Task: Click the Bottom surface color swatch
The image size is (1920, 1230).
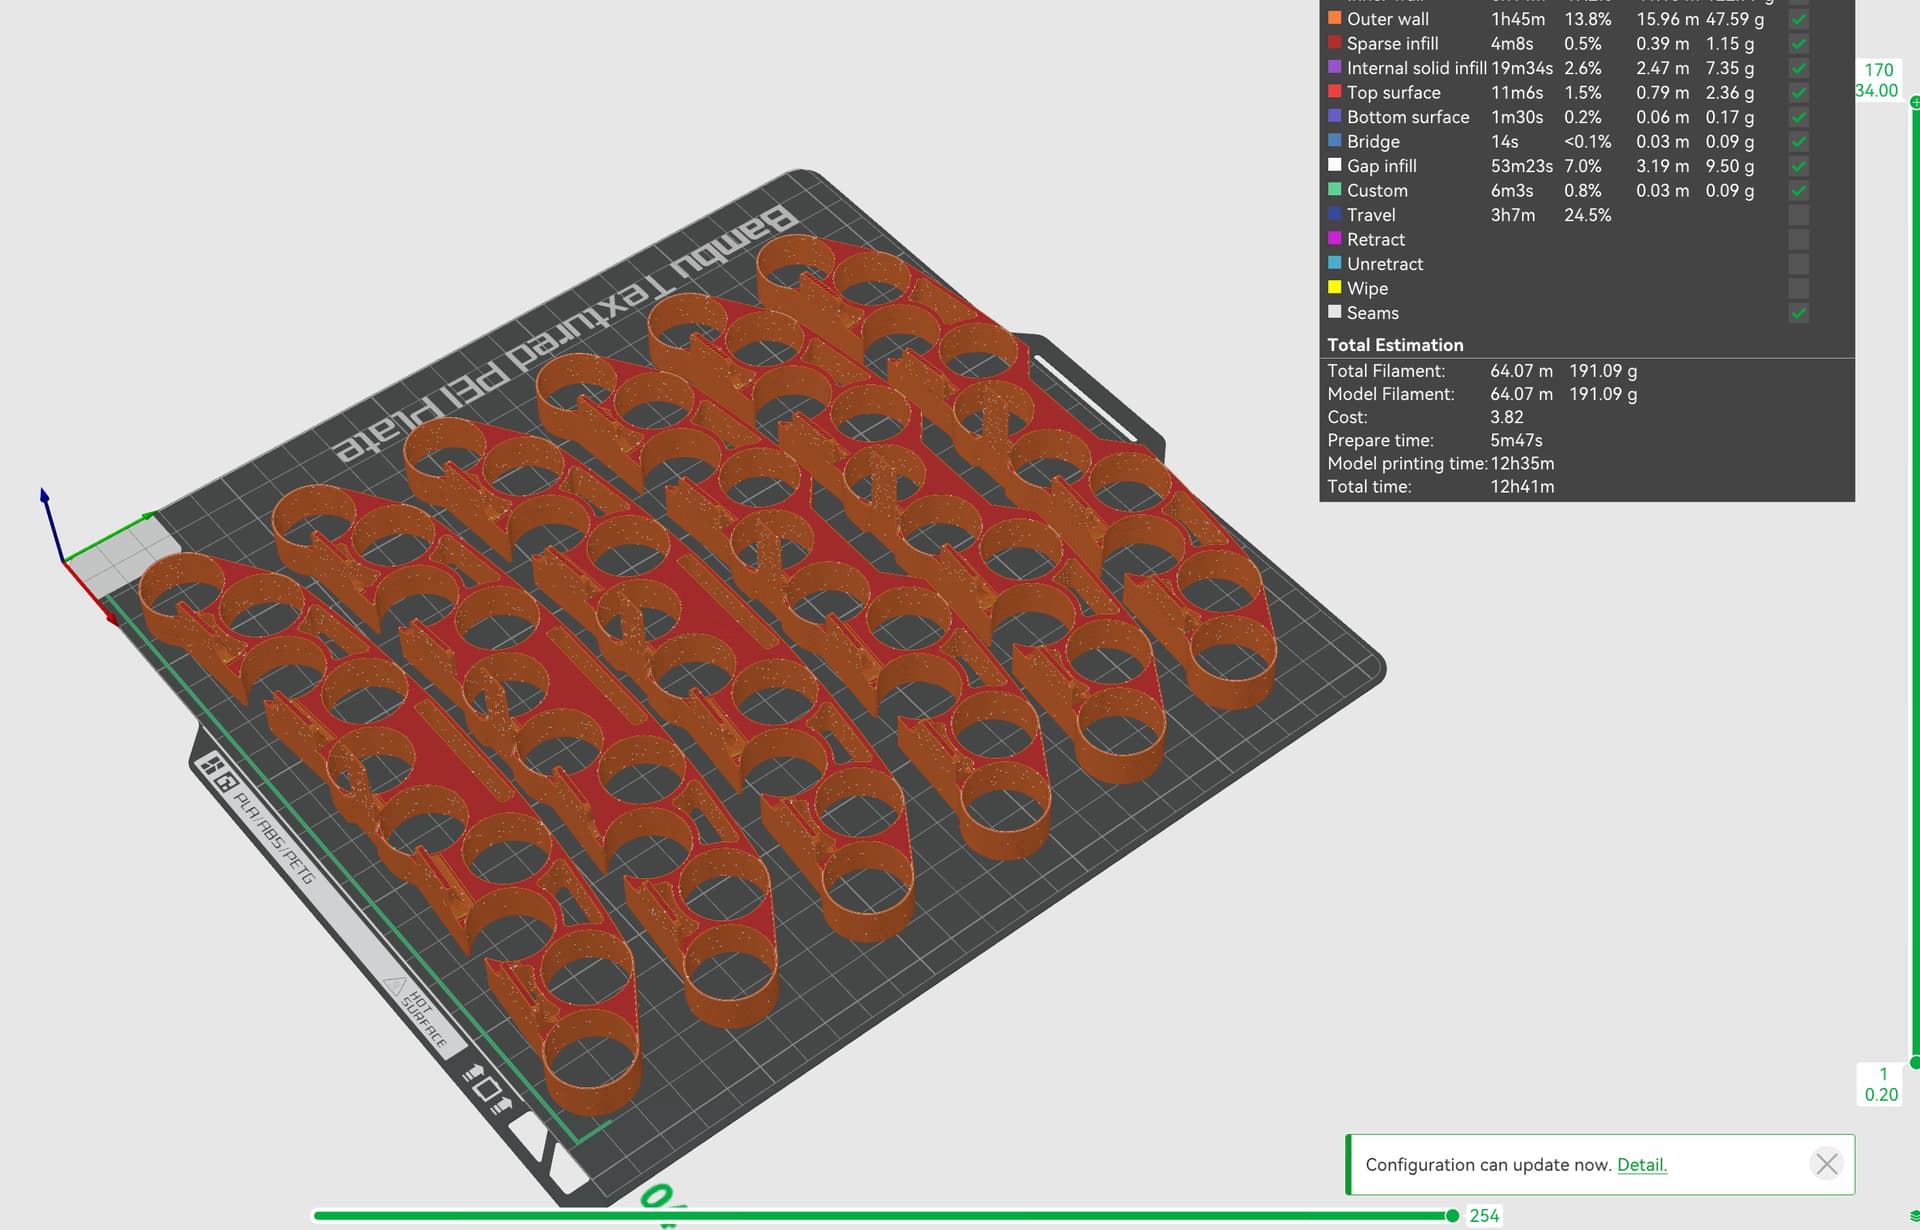Action: click(1334, 116)
